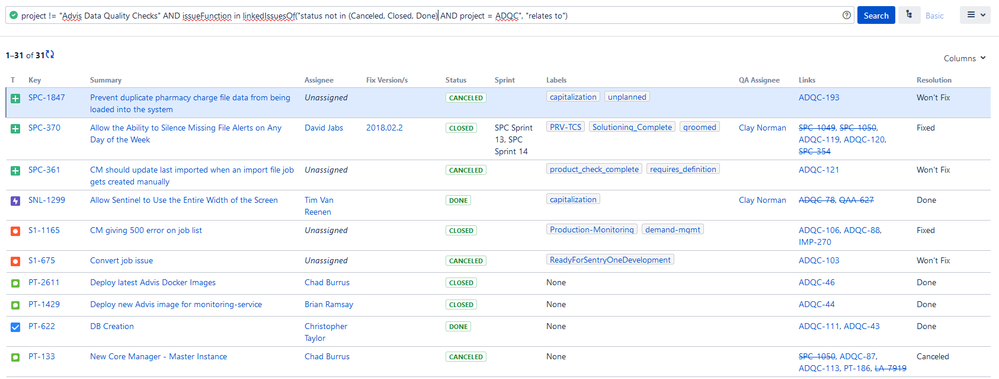The width and height of the screenshot is (999, 379).
Task: Sort by the Fix Version/s column header
Action: point(387,80)
